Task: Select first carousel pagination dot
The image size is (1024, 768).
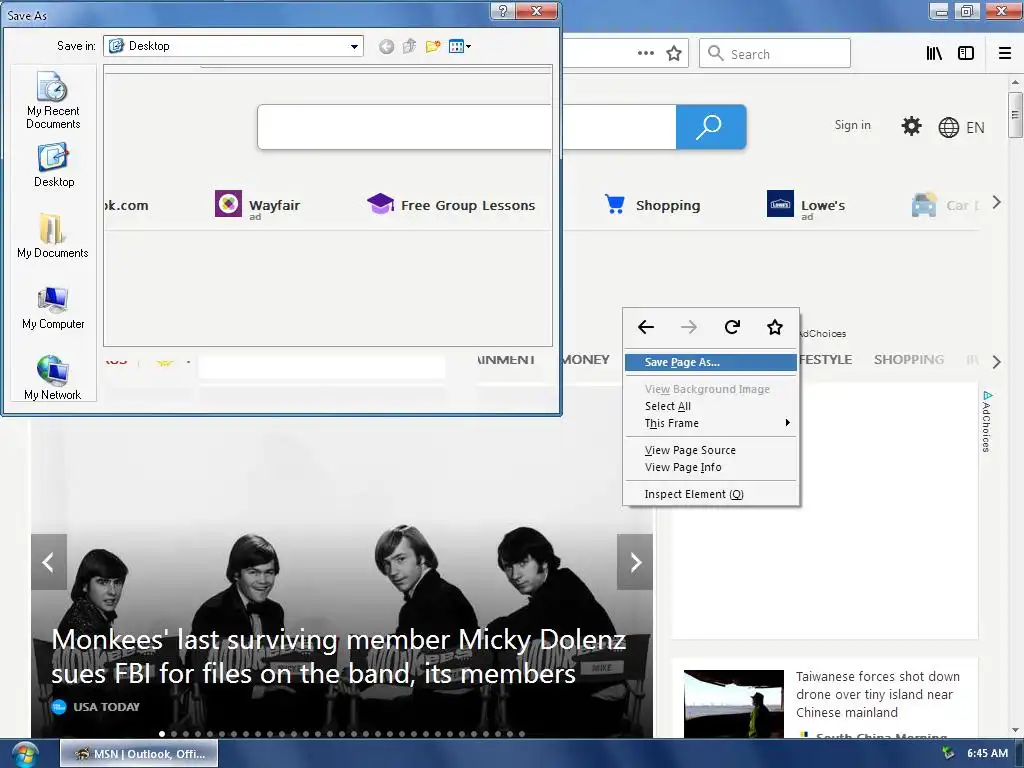Action: [x=161, y=734]
